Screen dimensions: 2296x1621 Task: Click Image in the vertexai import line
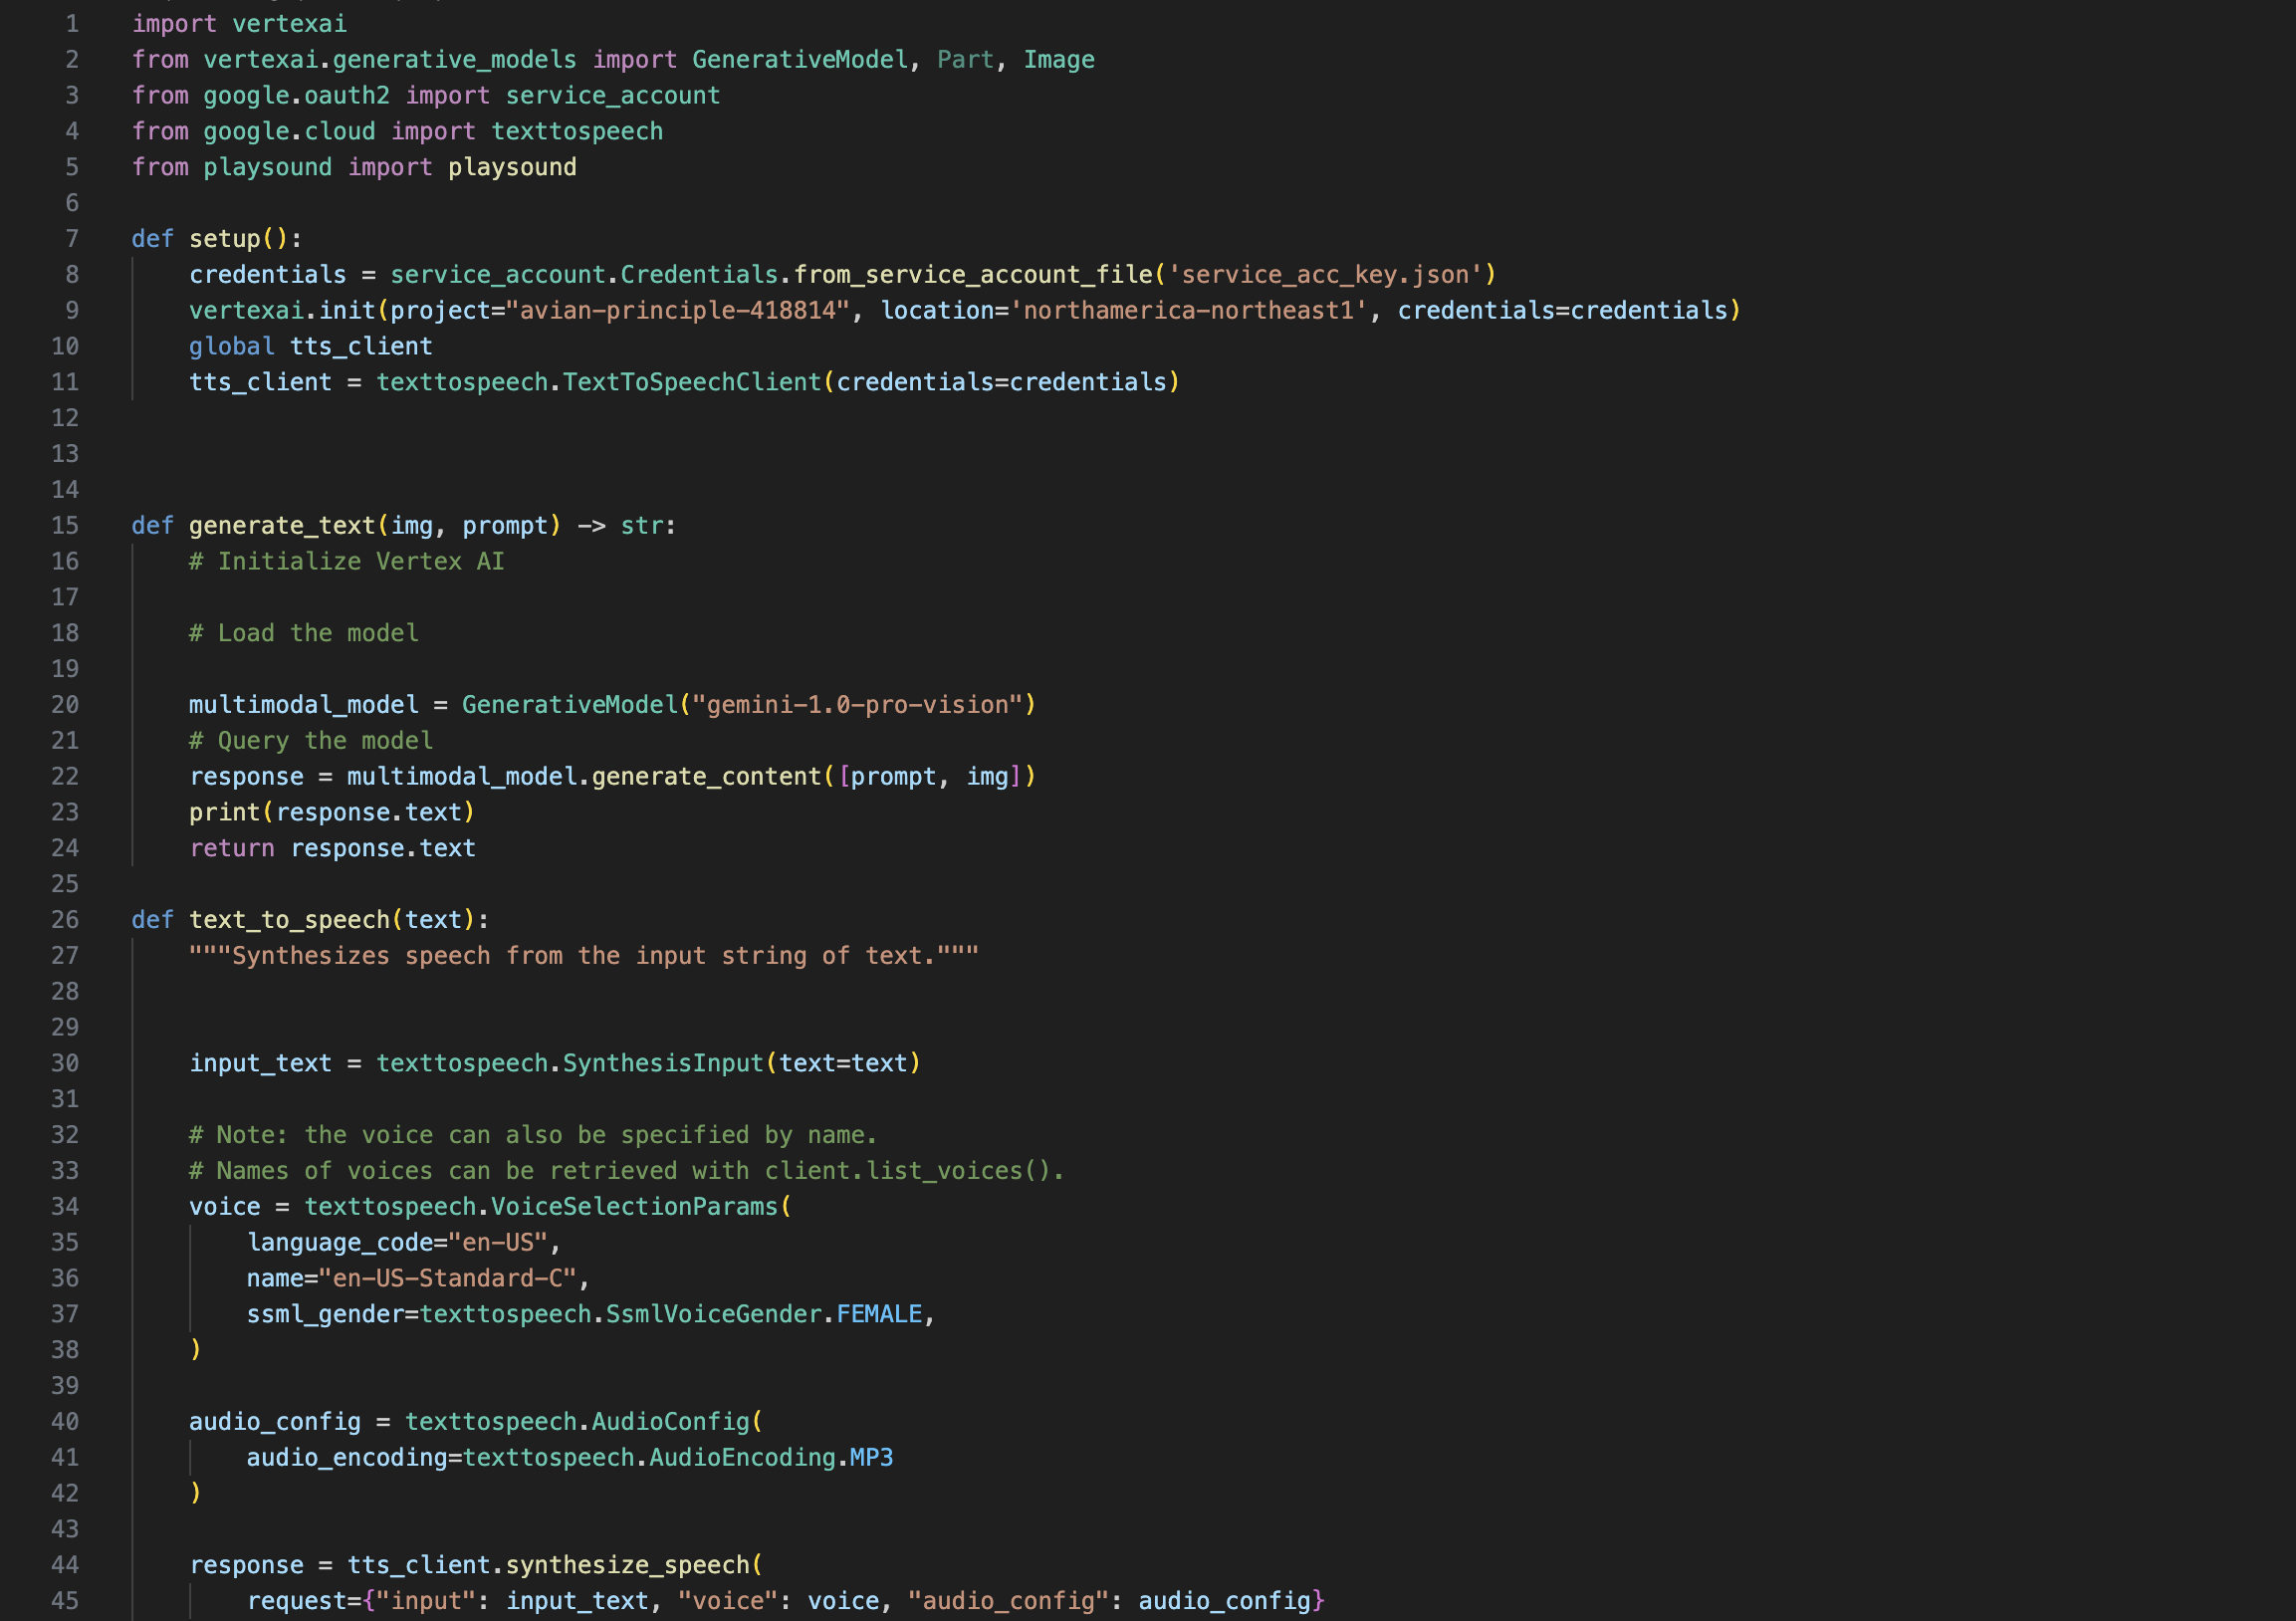pyautogui.click(x=1058, y=60)
